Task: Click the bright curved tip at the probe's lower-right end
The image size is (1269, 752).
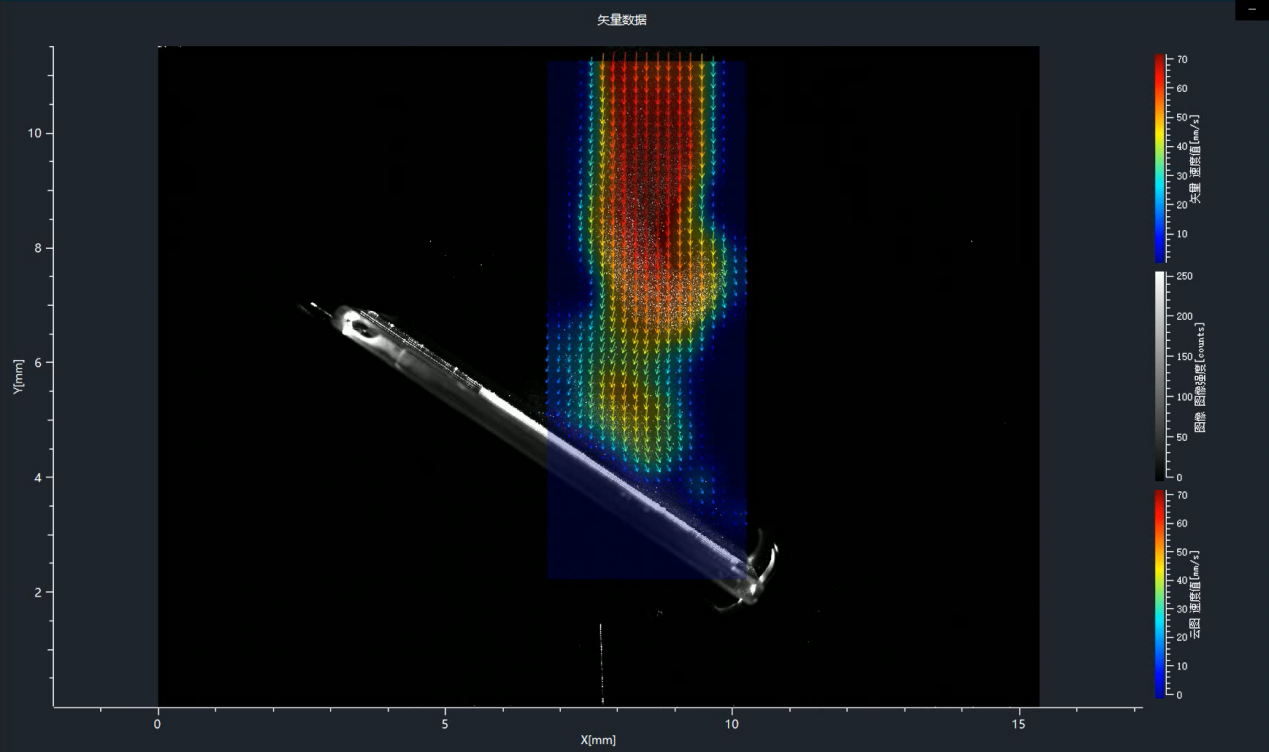Action: click(758, 575)
